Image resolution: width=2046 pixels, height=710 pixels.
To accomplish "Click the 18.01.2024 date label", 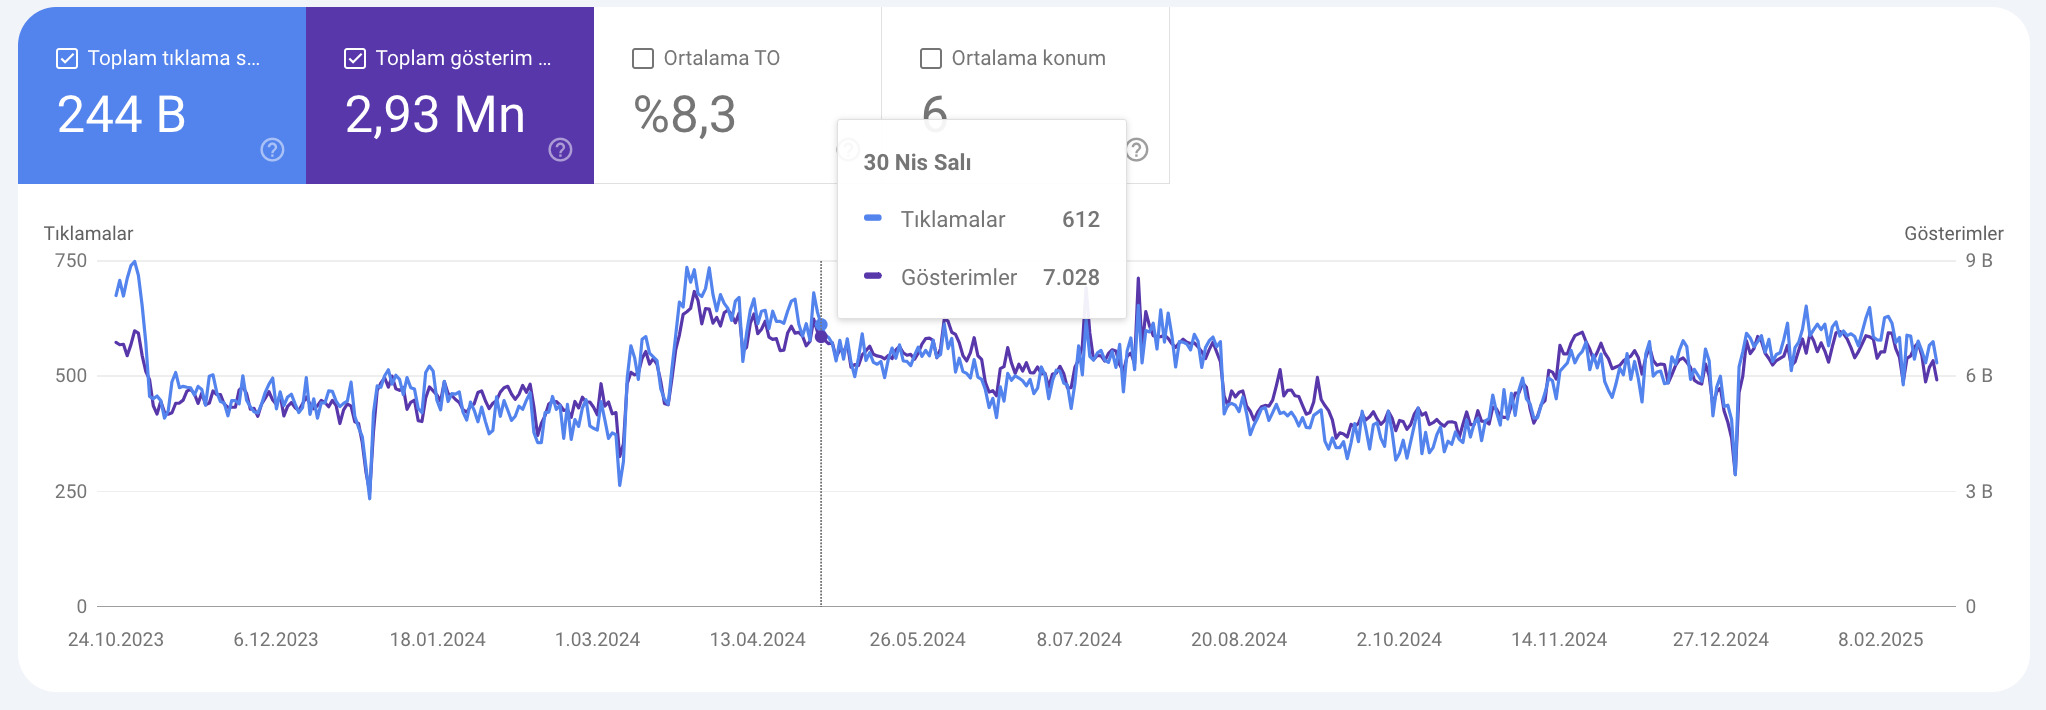I will [437, 640].
